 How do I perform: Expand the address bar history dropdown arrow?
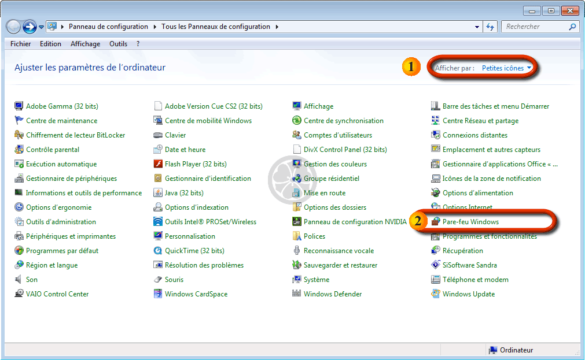coord(477,27)
